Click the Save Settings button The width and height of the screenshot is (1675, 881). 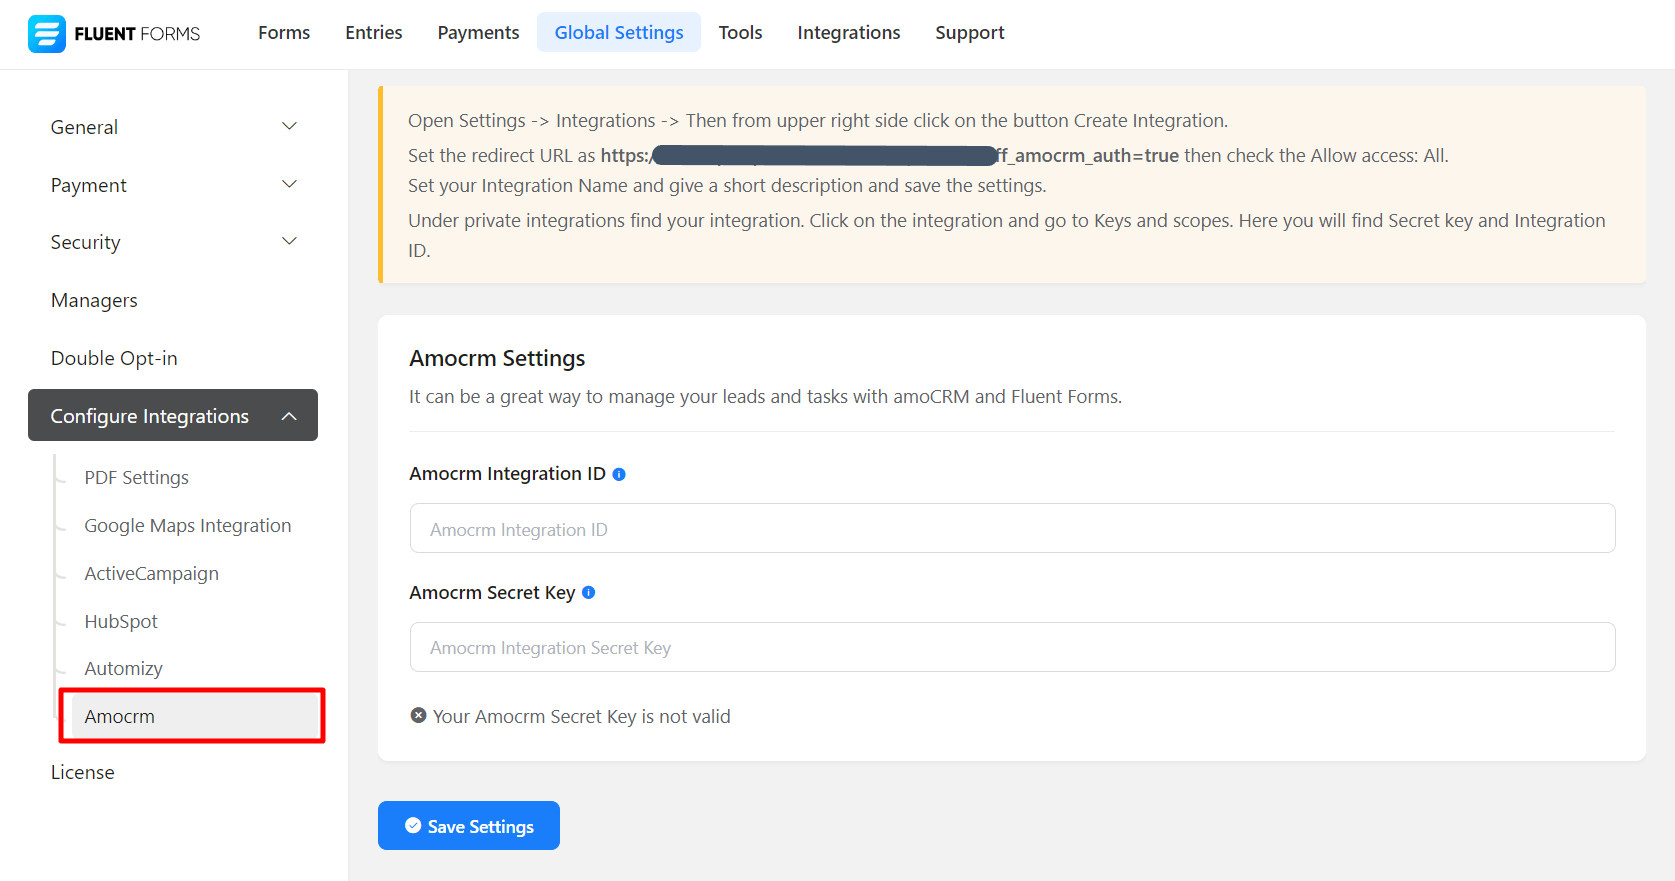click(x=468, y=826)
